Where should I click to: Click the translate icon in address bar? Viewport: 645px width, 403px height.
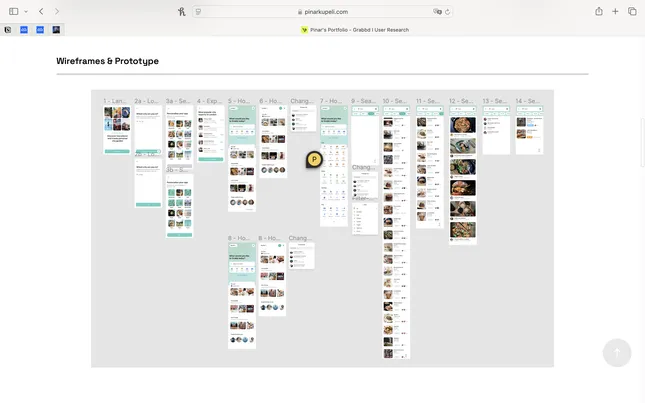[437, 12]
